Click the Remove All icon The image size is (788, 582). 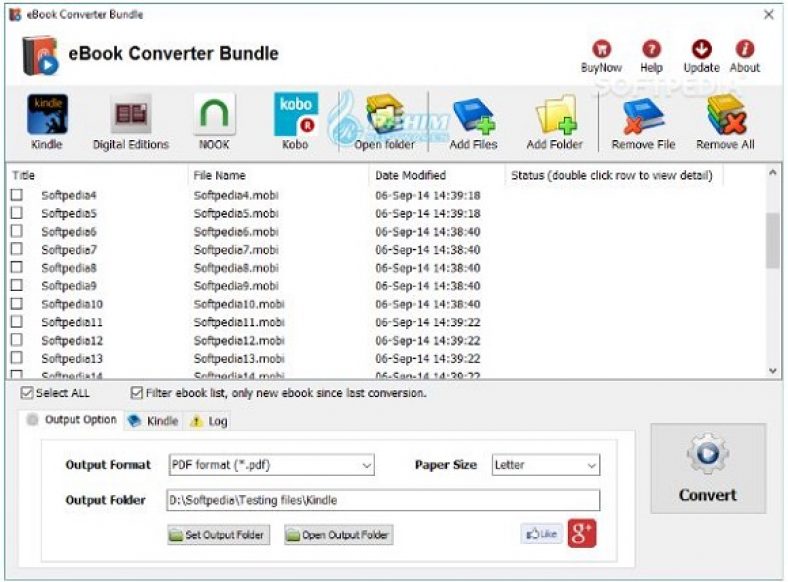coord(726,116)
